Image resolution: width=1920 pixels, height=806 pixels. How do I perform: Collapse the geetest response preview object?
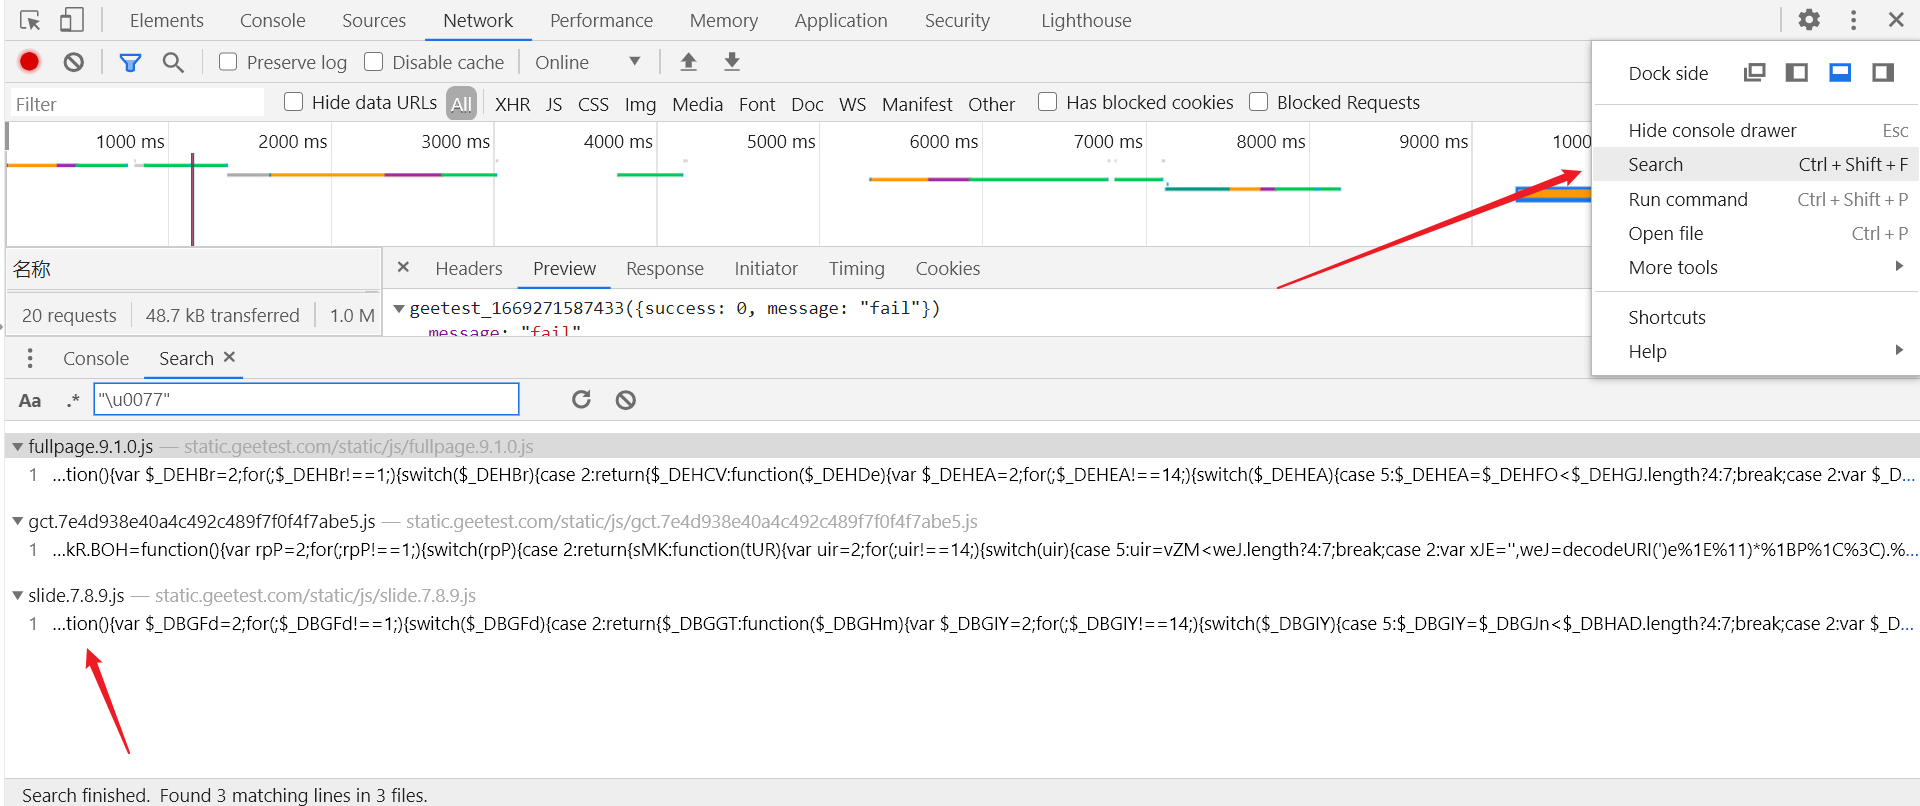tap(399, 308)
